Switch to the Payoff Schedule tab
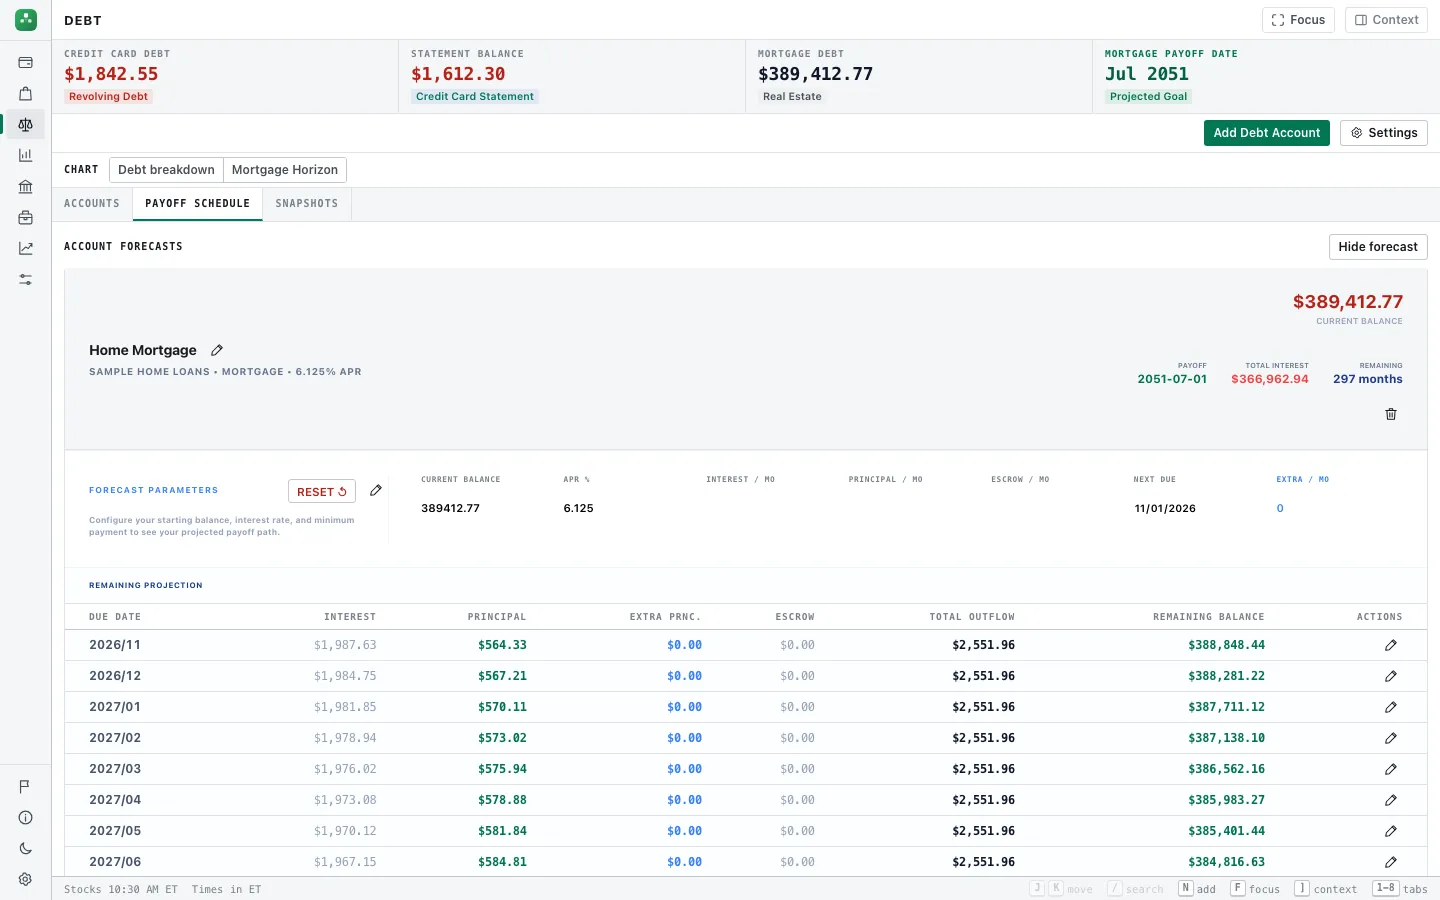The height and width of the screenshot is (900, 1440). pyautogui.click(x=197, y=204)
